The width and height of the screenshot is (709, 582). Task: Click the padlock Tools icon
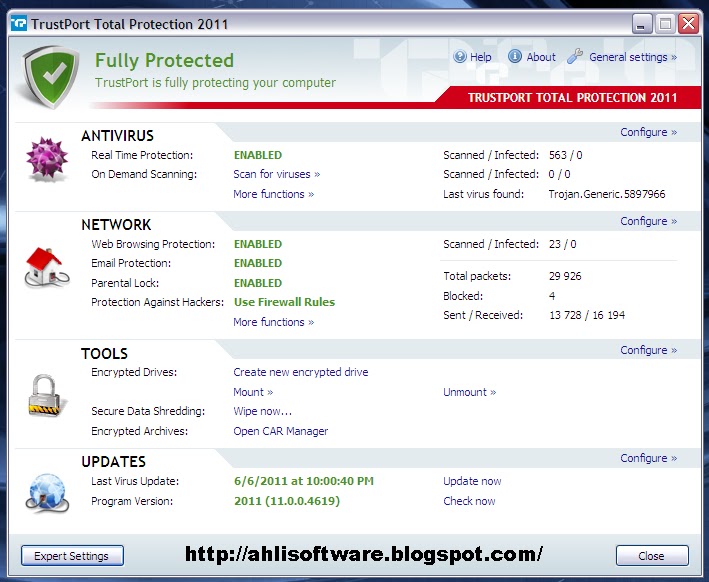pyautogui.click(x=47, y=396)
